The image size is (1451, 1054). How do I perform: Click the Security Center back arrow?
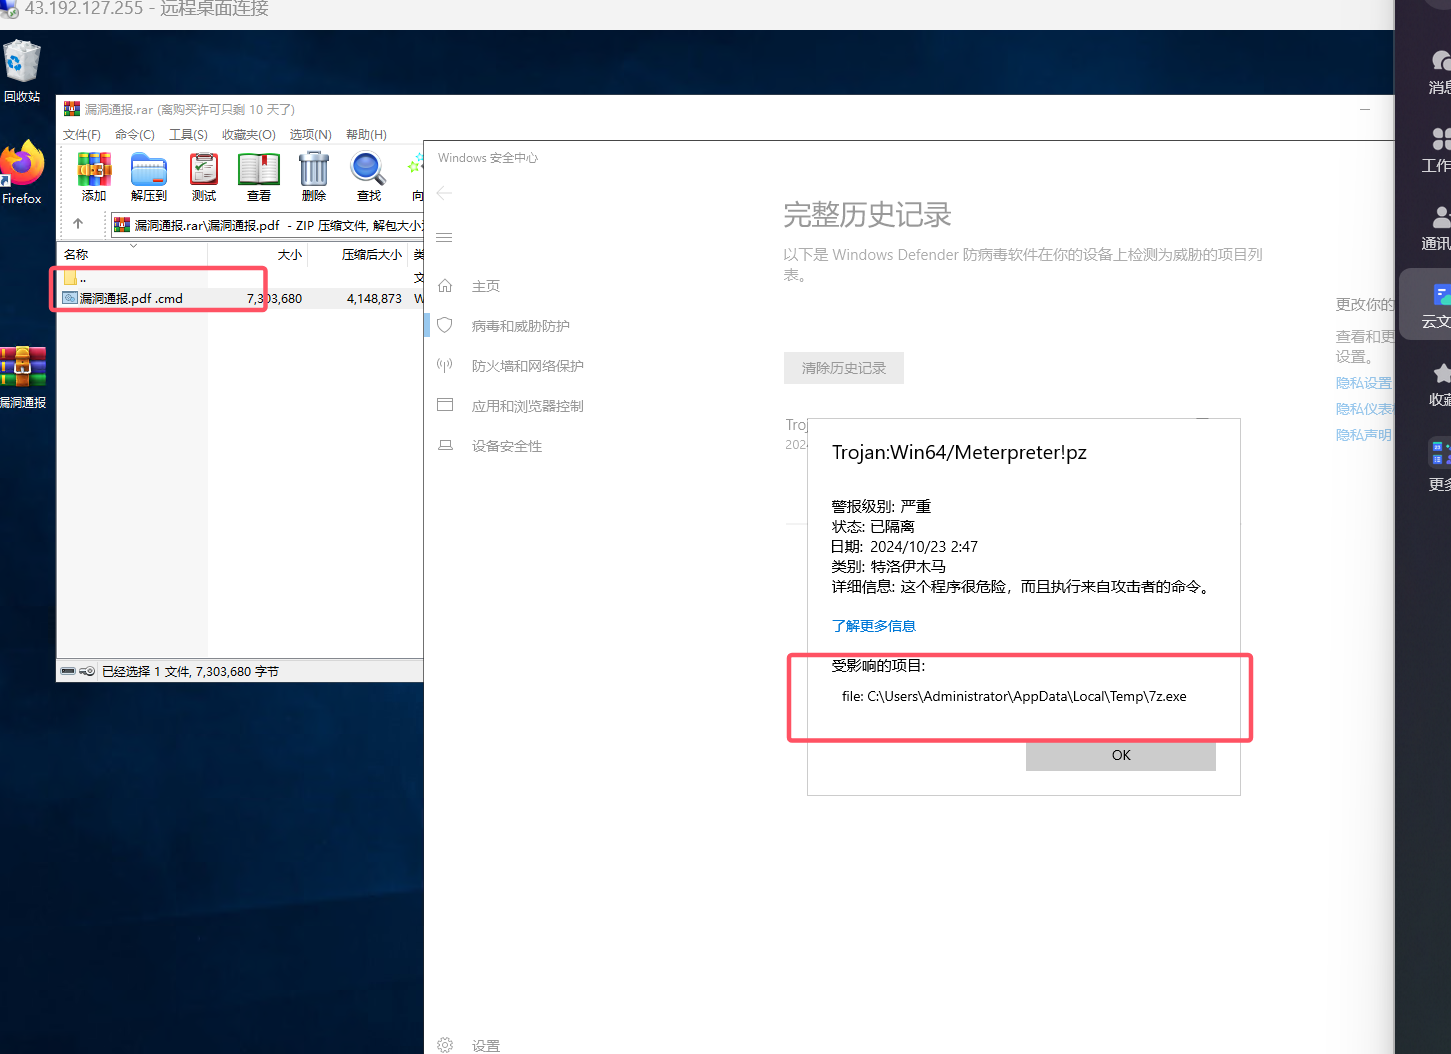445,193
